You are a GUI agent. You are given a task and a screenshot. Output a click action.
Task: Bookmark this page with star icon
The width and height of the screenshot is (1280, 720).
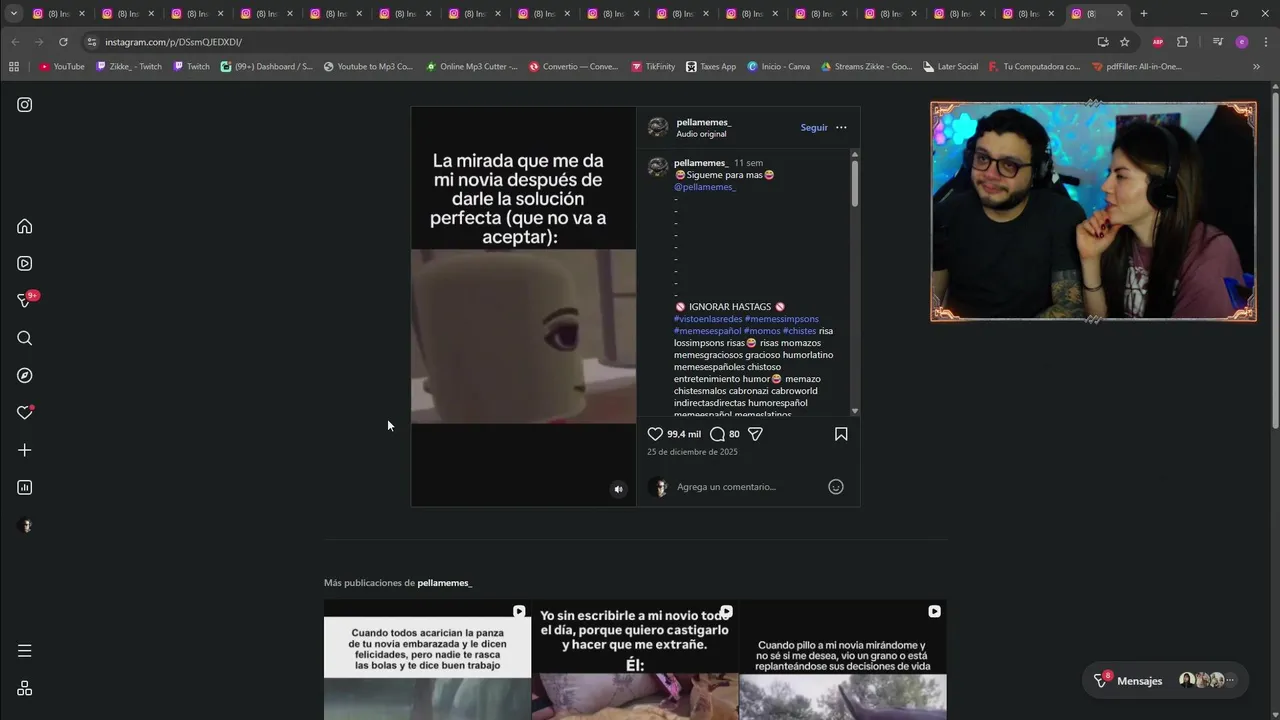coord(1125,42)
